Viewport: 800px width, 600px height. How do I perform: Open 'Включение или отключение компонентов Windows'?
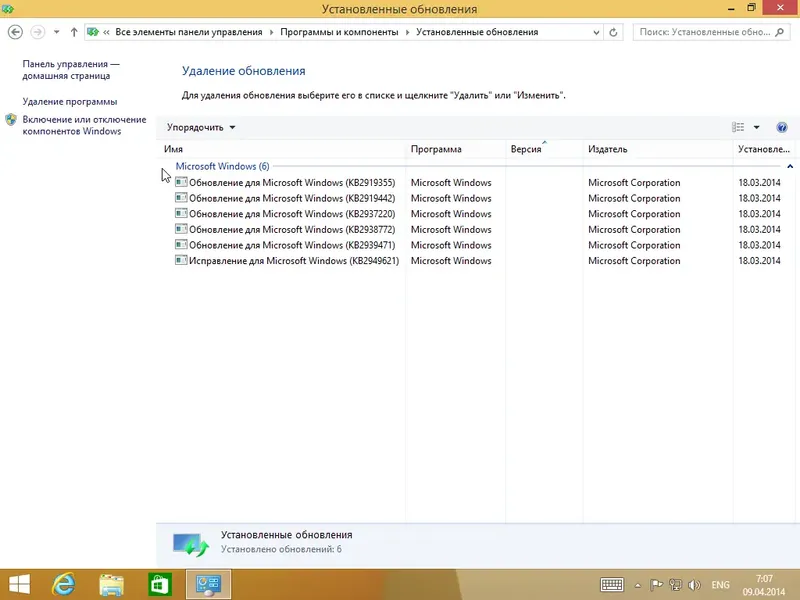pyautogui.click(x=84, y=125)
